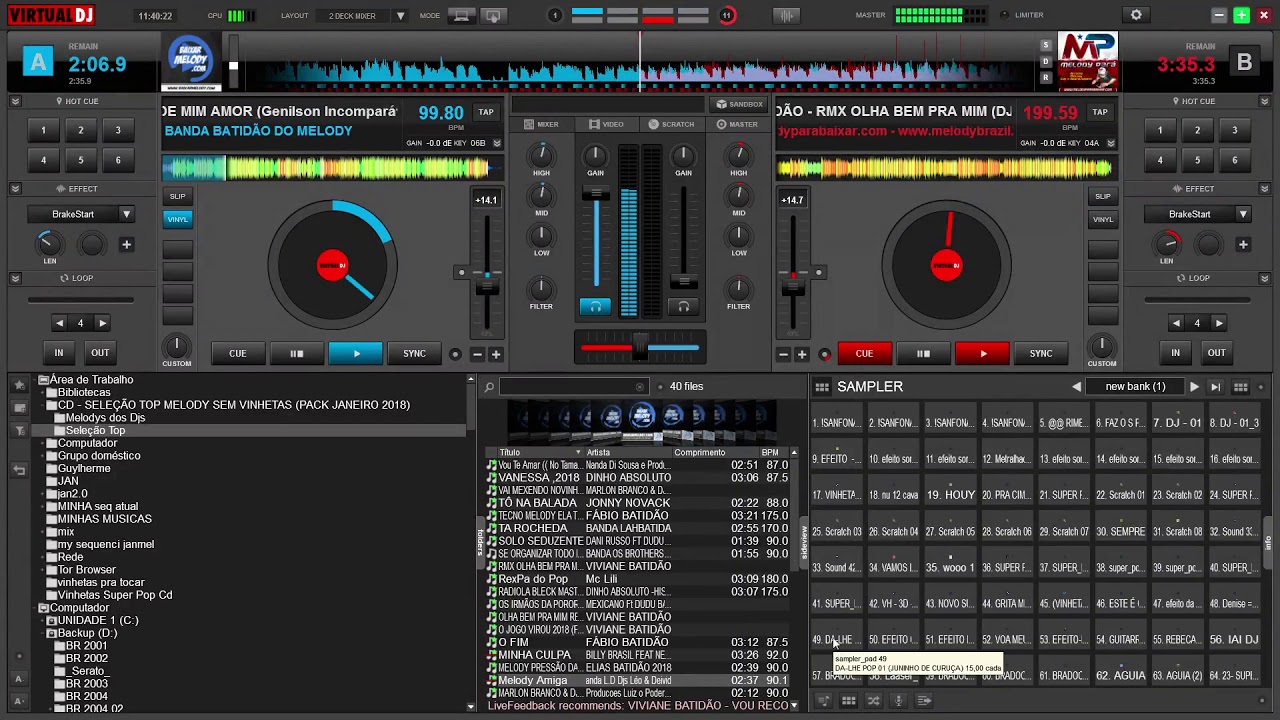Enable SYNC on deck A
This screenshot has width=1280, height=720.
414,353
